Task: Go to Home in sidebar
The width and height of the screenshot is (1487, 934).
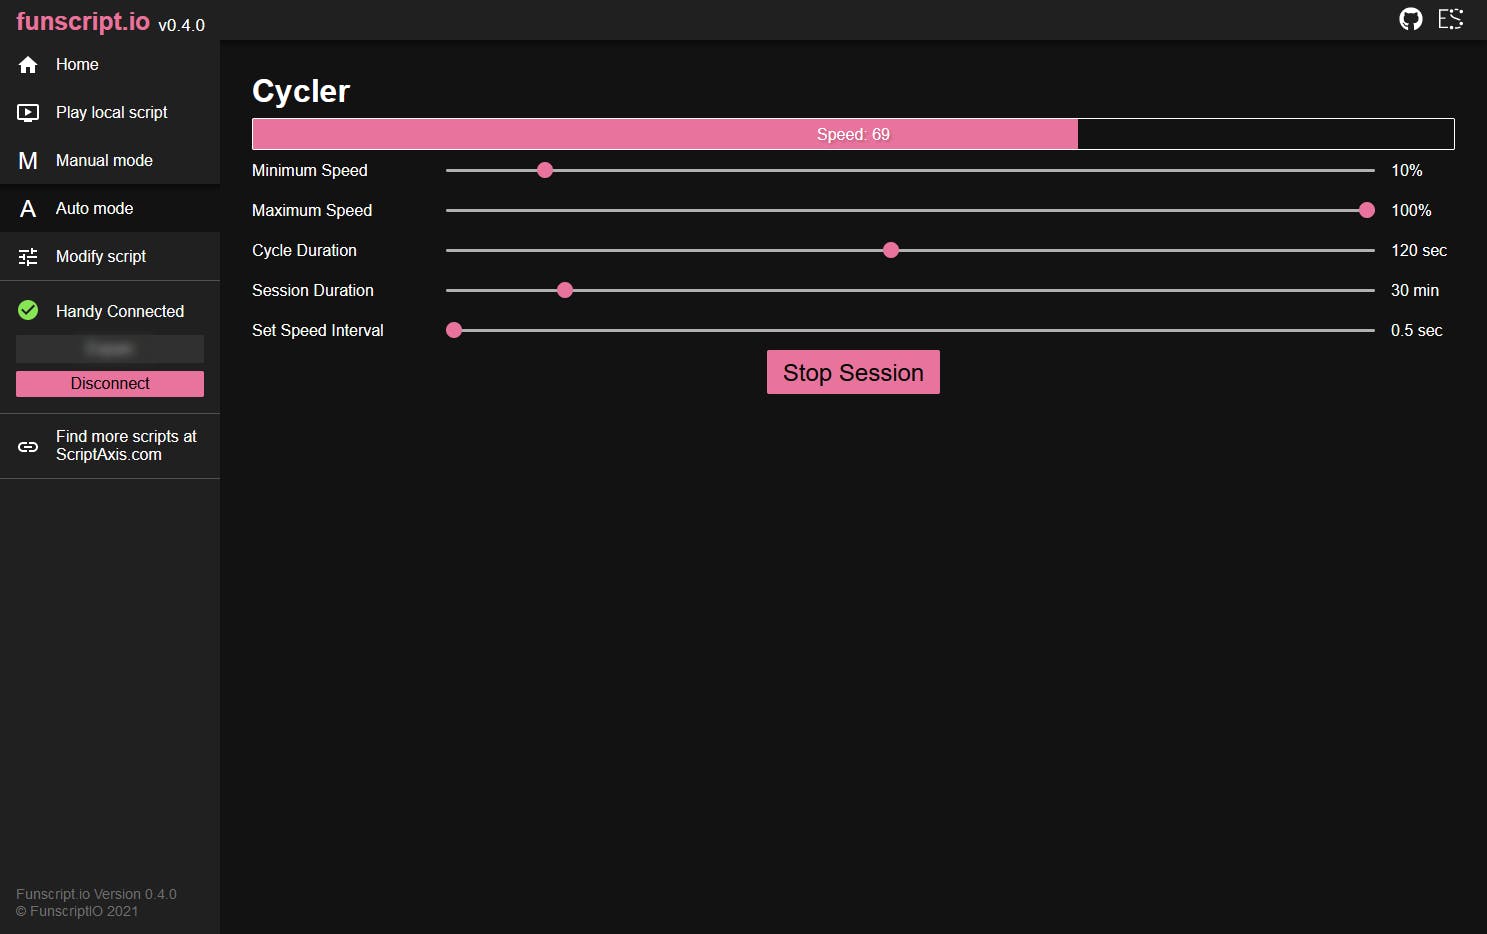Action: [110, 64]
